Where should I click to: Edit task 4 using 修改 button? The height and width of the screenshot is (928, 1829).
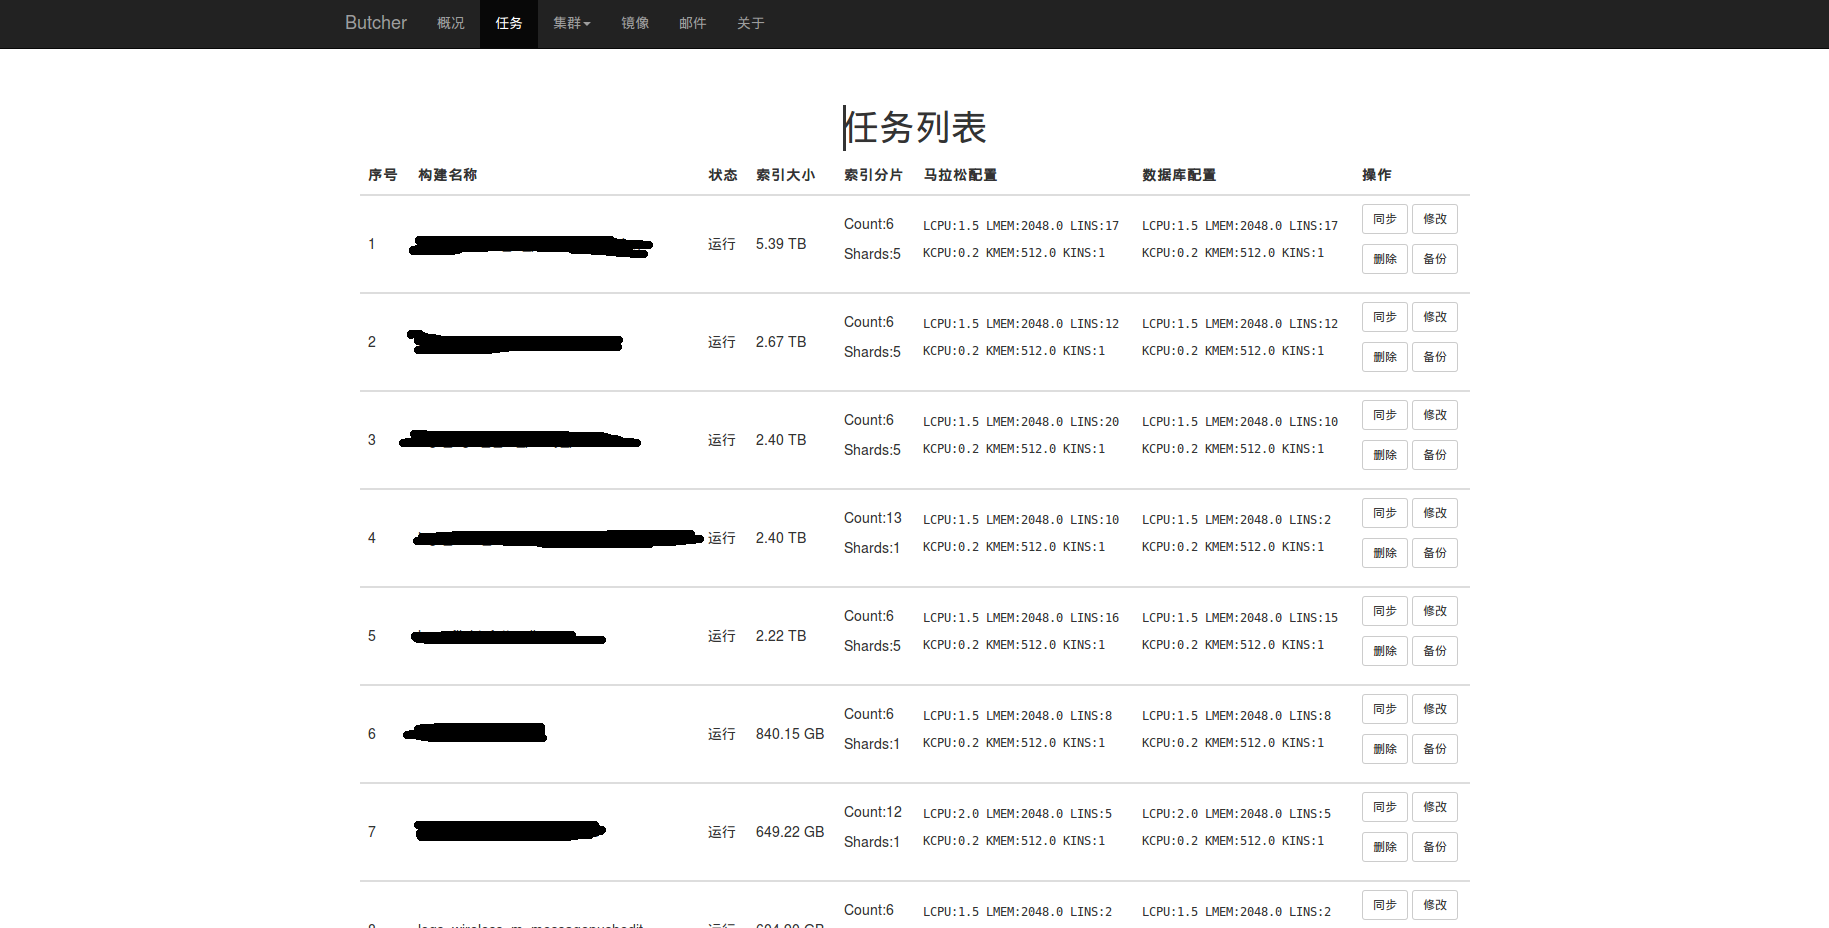pyautogui.click(x=1434, y=513)
